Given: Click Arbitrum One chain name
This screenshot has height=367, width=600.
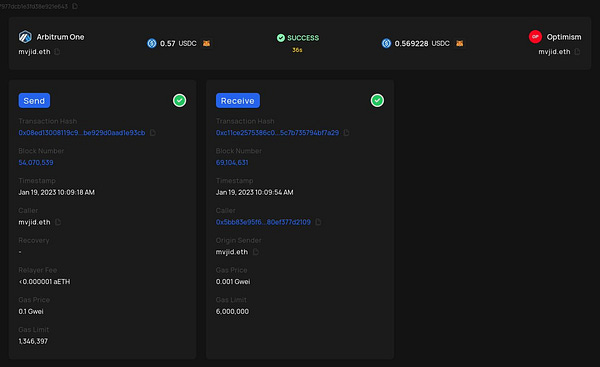Looking at the screenshot, I should [x=60, y=37].
